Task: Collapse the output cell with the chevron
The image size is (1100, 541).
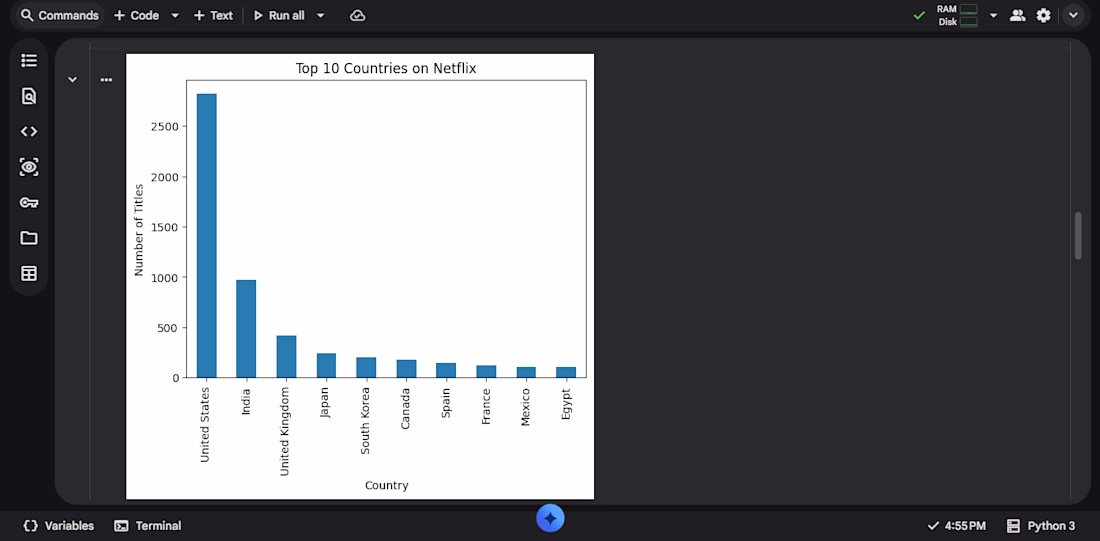Action: (72, 80)
